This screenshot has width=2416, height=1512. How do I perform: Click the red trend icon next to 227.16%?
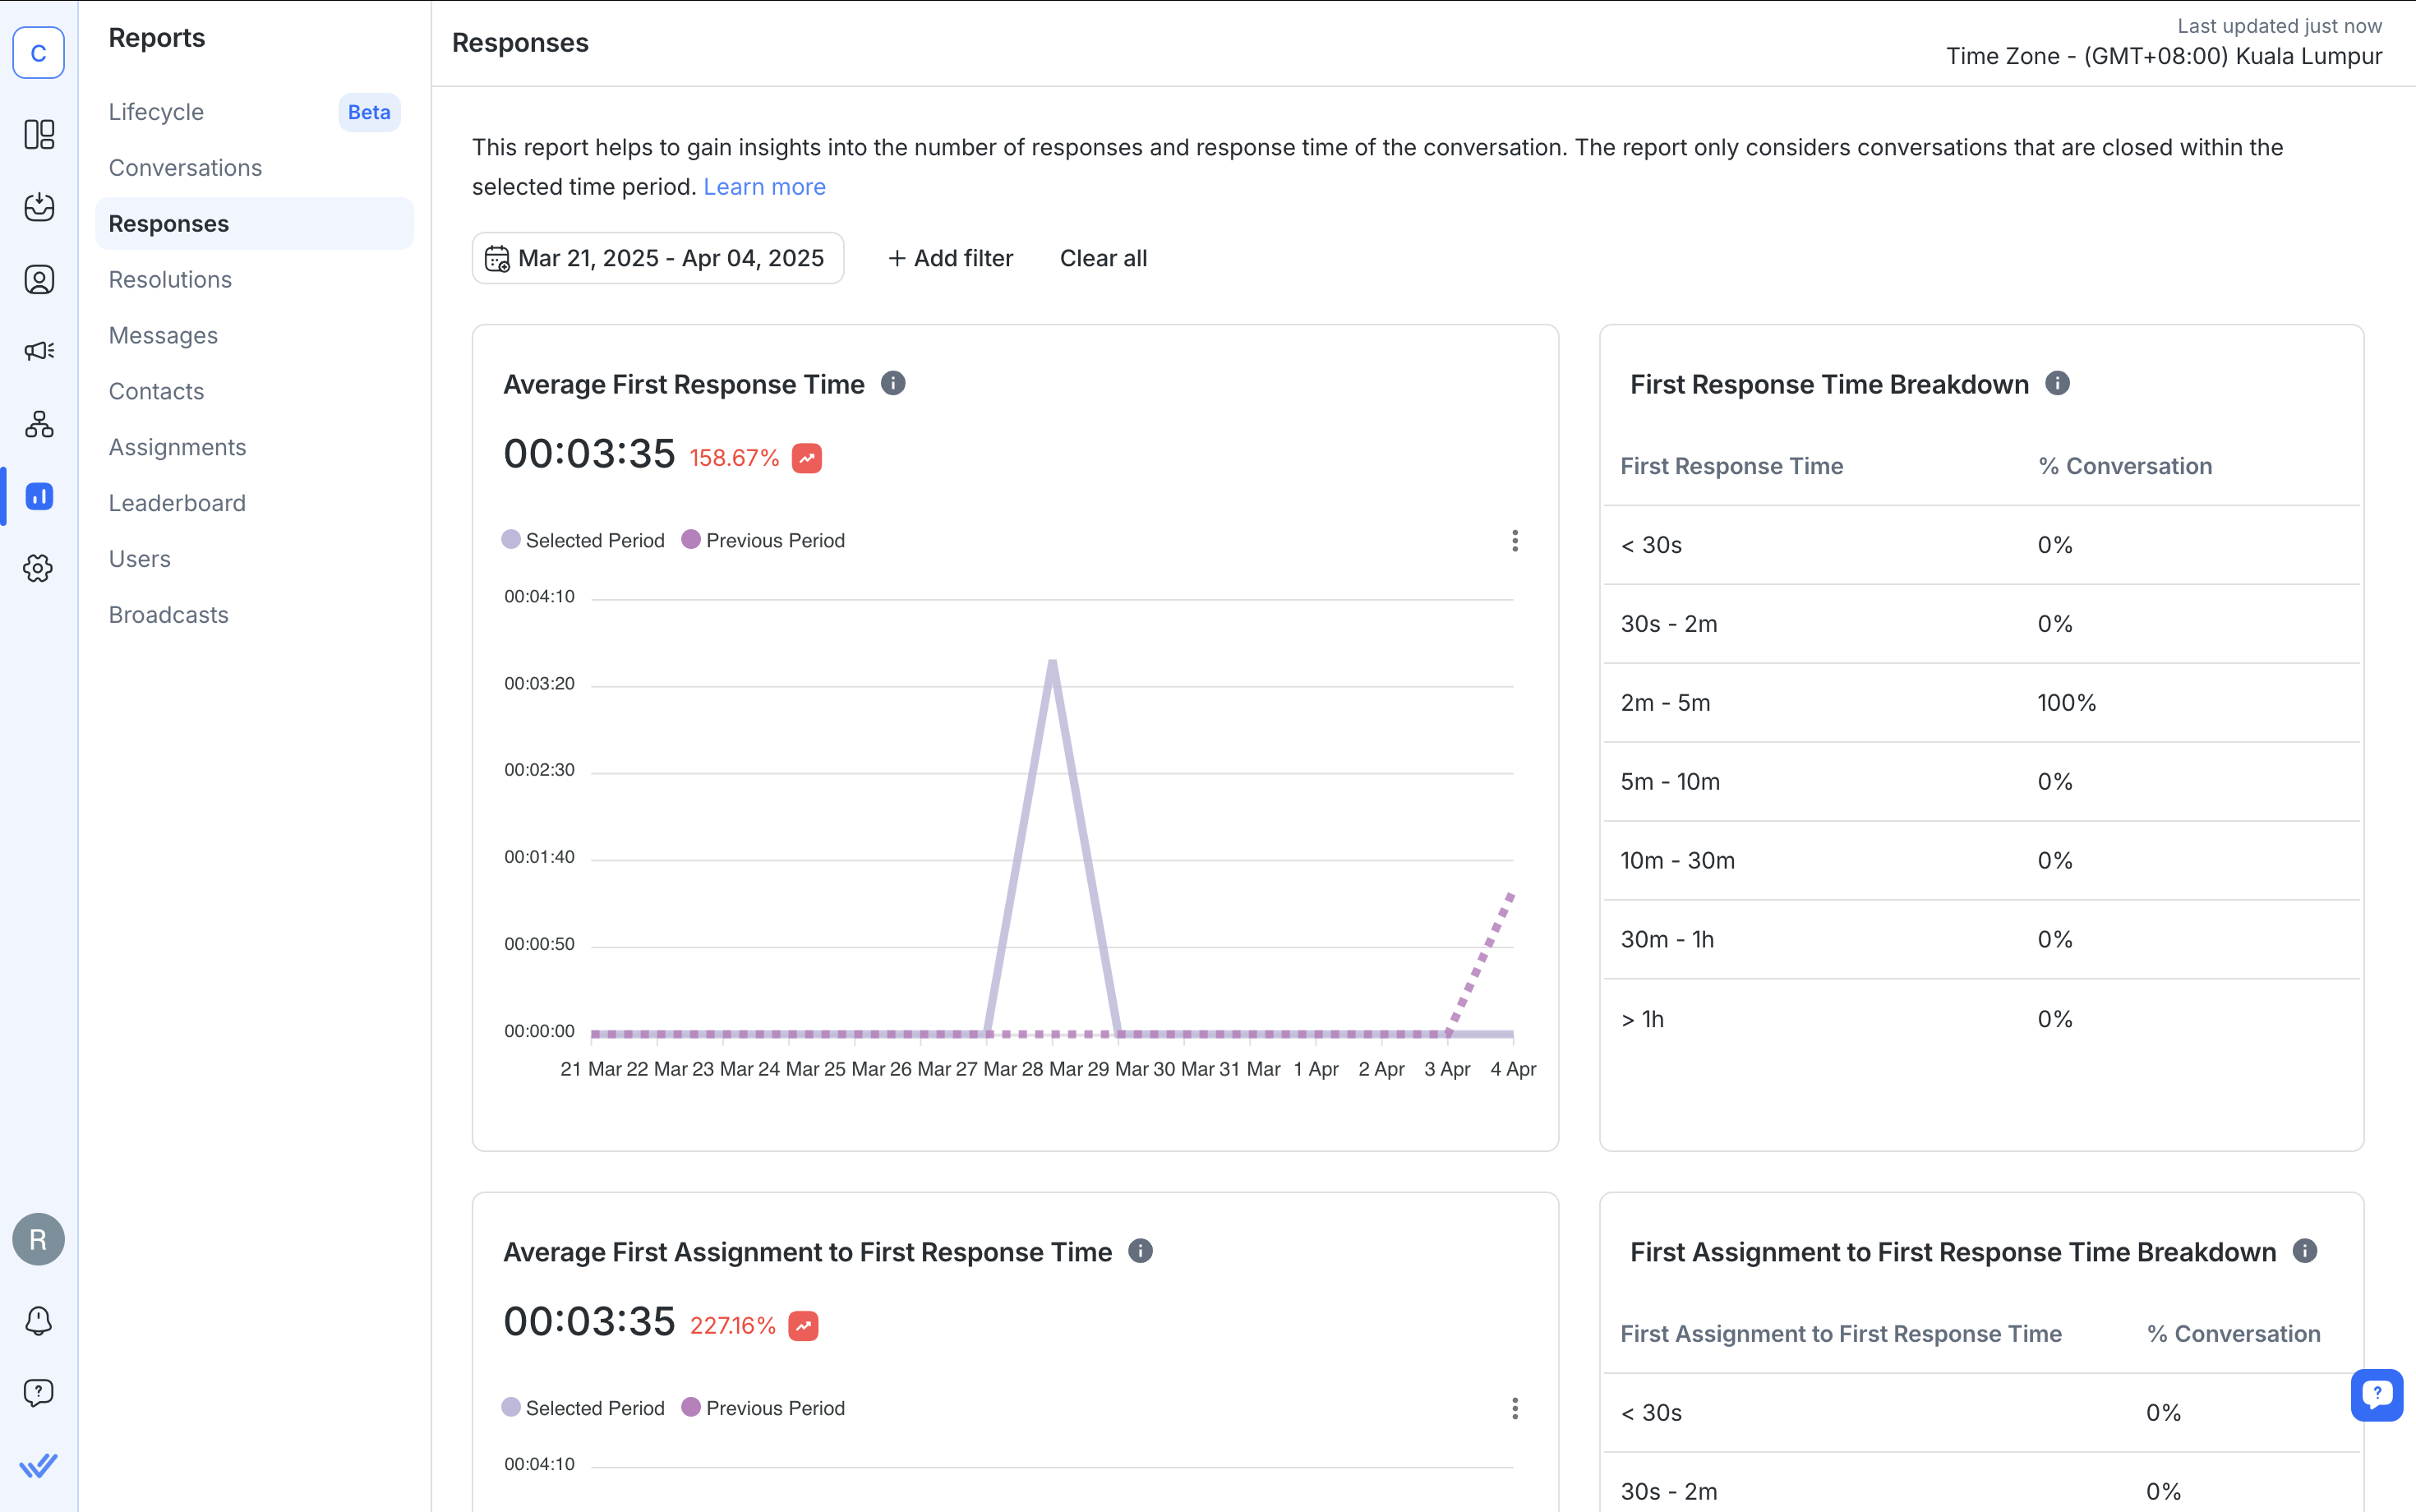[803, 1326]
